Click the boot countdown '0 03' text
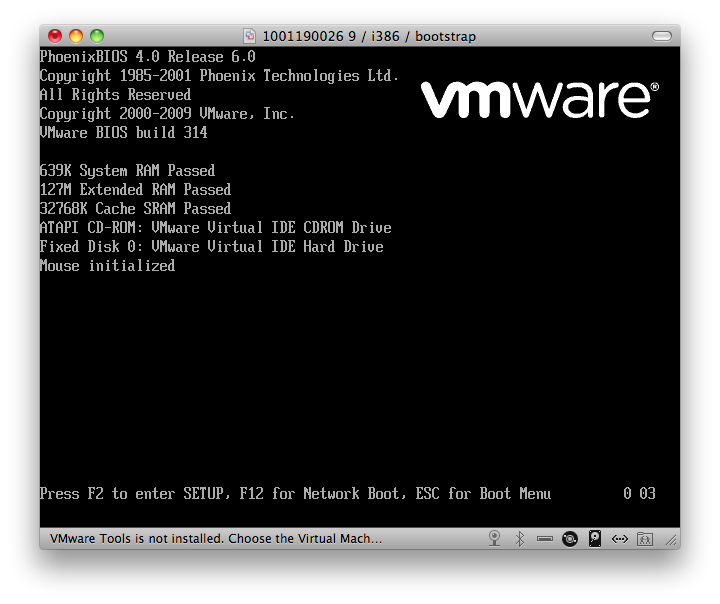The width and height of the screenshot is (720, 604). click(639, 493)
